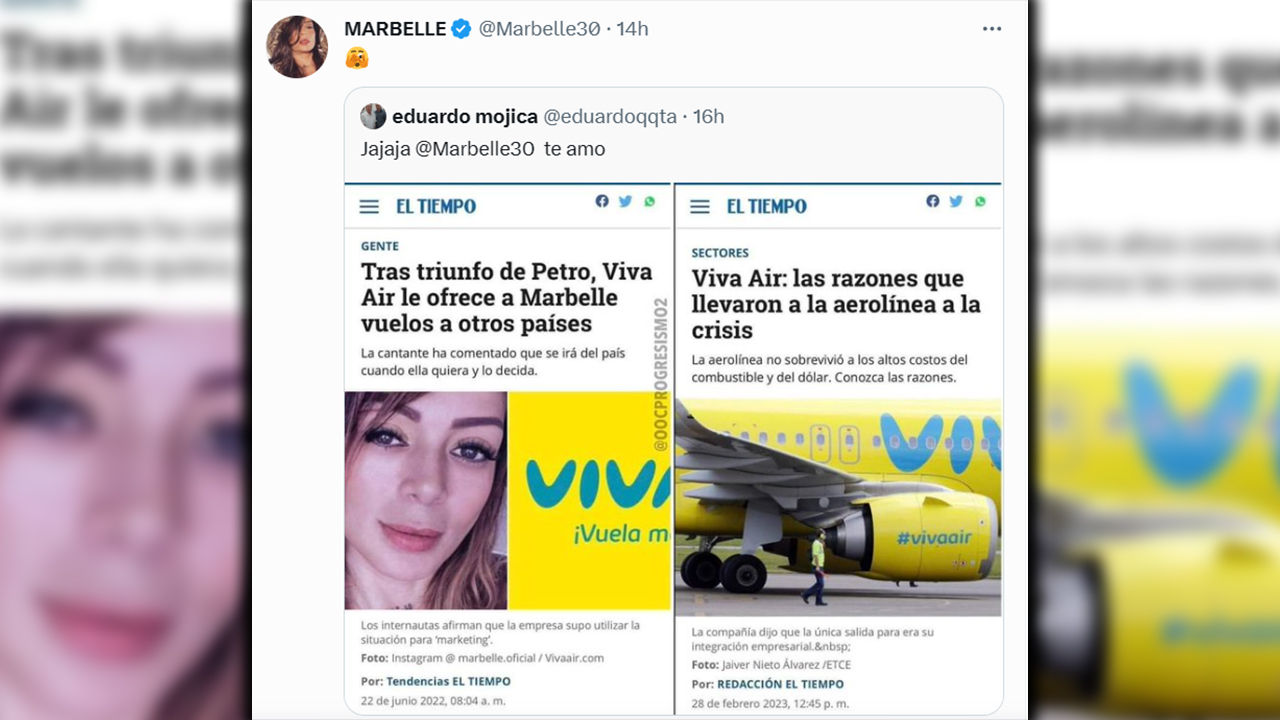Click the @eduardoqqta handle in the quoted tweet
The width and height of the screenshot is (1280, 720).
[x=610, y=117]
